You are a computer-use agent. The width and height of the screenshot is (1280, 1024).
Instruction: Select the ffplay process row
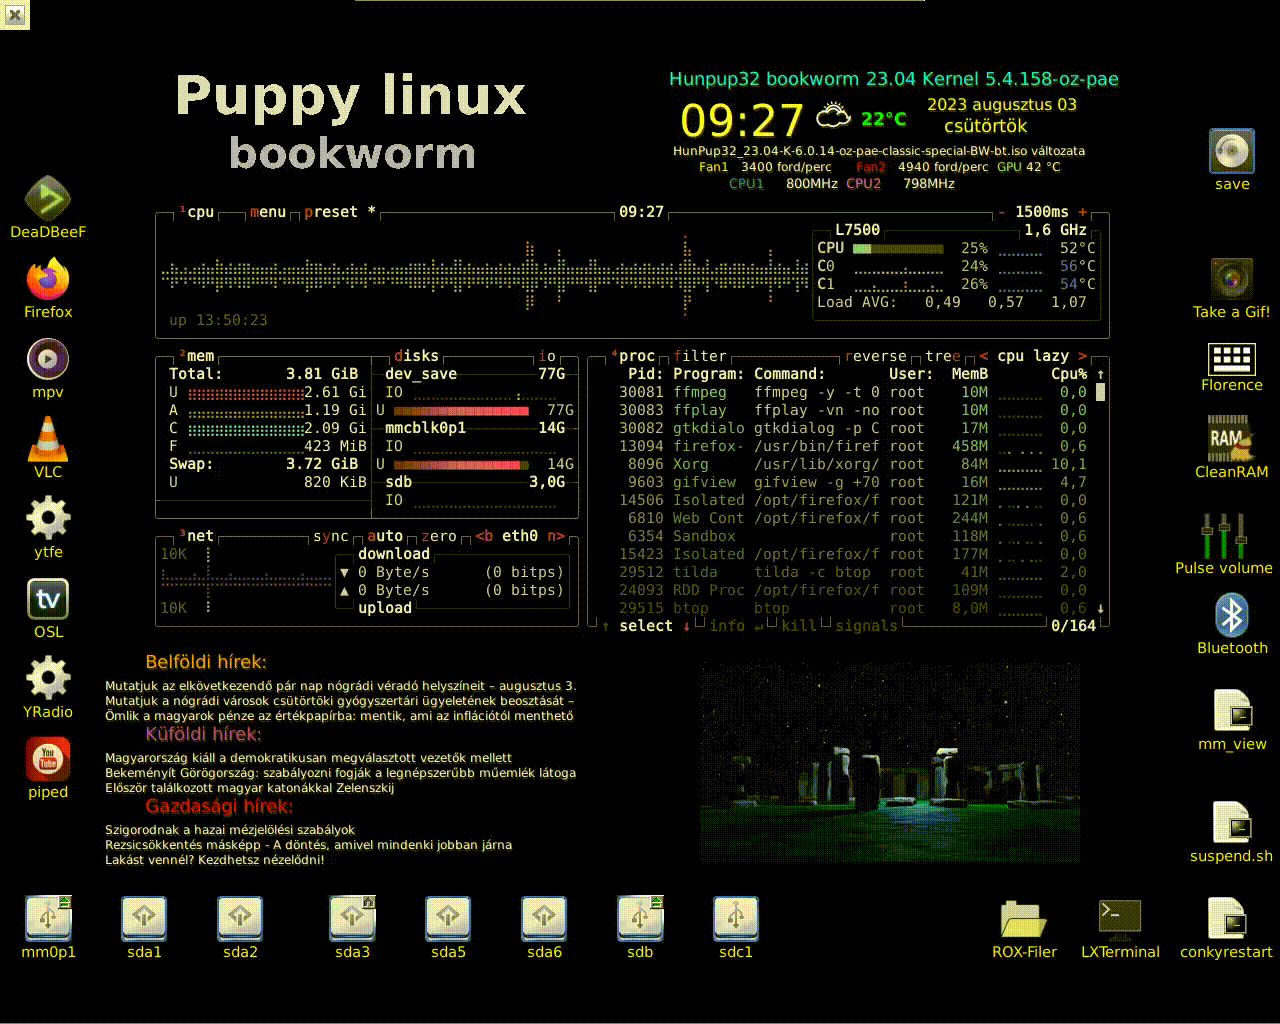click(x=853, y=410)
